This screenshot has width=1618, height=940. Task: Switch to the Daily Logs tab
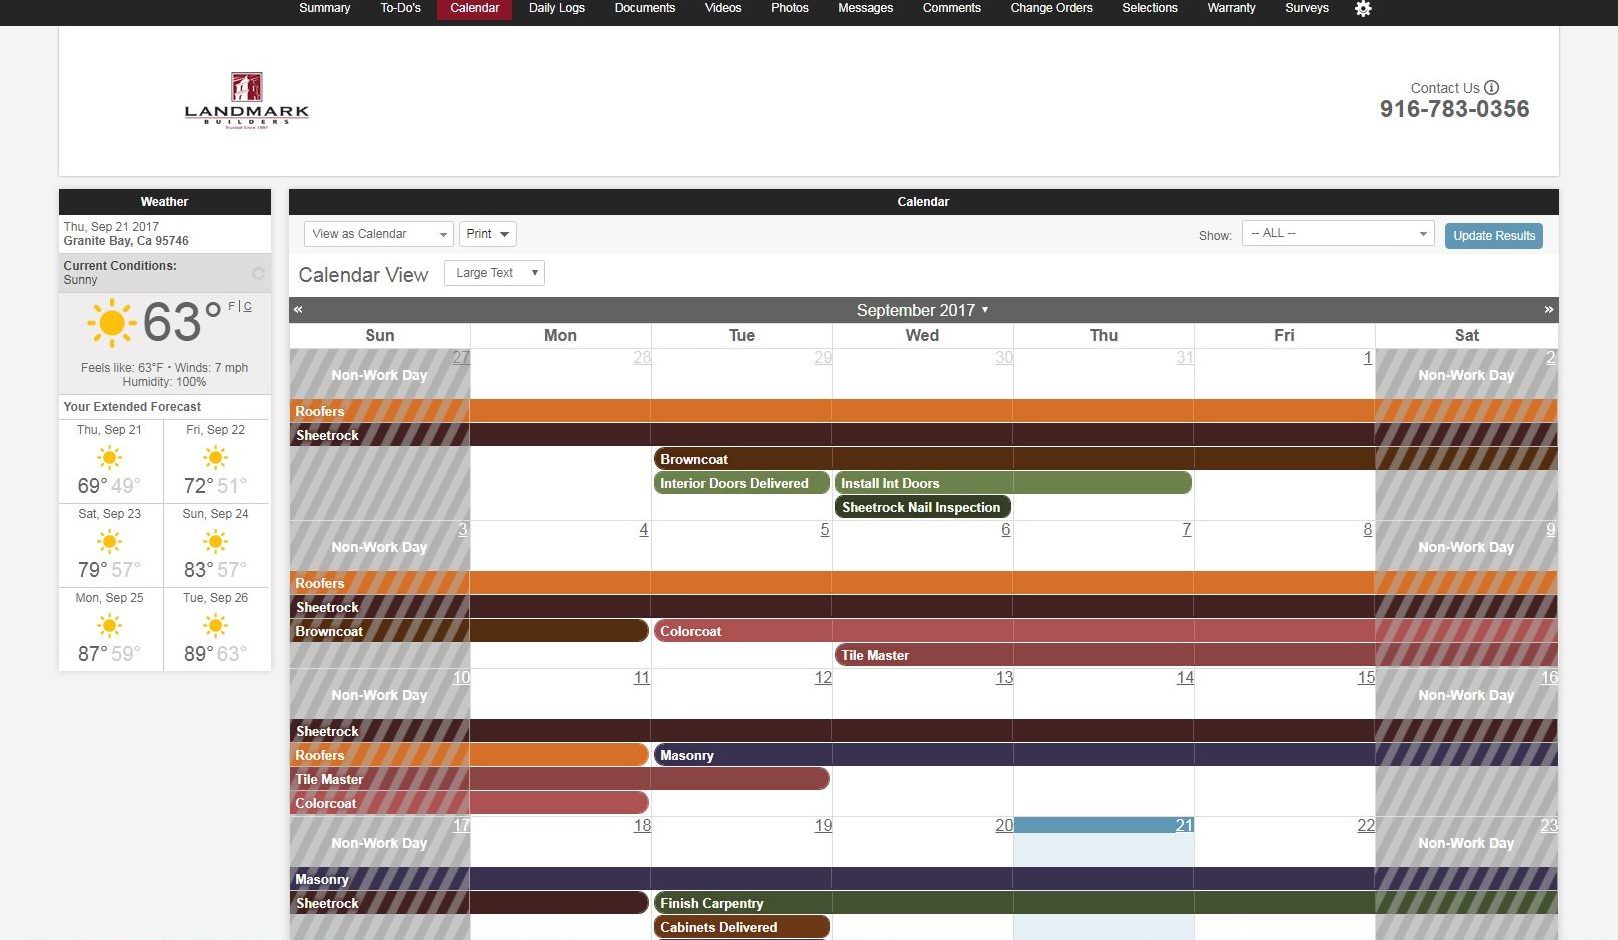pyautogui.click(x=556, y=8)
